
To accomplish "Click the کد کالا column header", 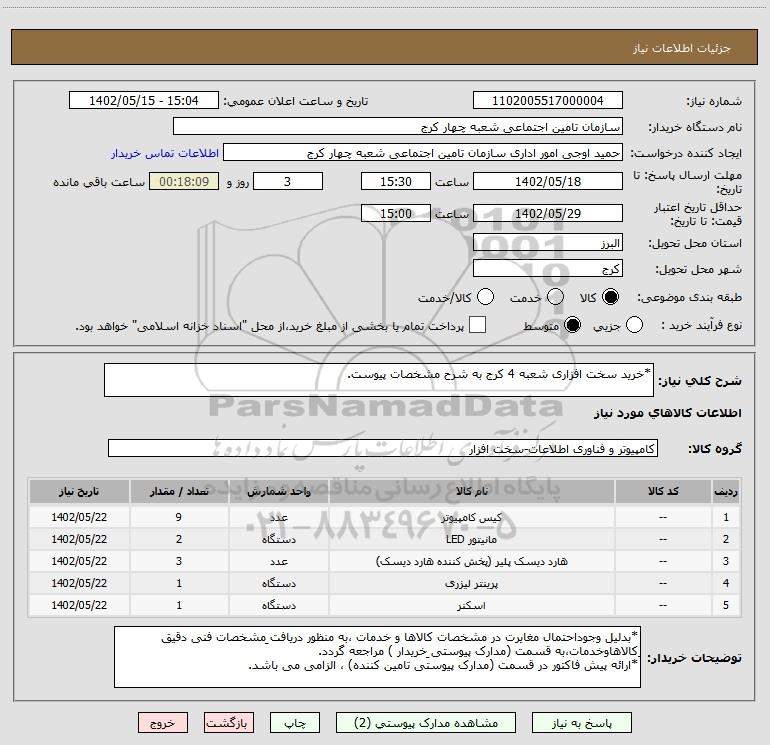I will (663, 492).
